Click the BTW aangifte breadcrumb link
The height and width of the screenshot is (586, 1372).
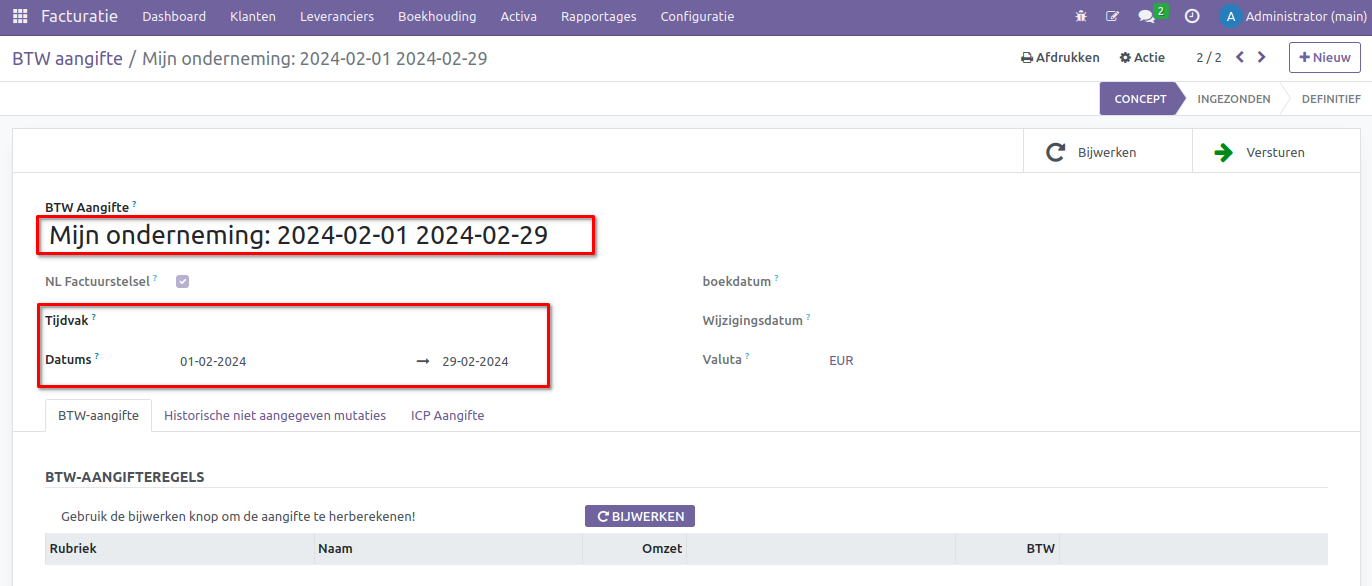(67, 59)
